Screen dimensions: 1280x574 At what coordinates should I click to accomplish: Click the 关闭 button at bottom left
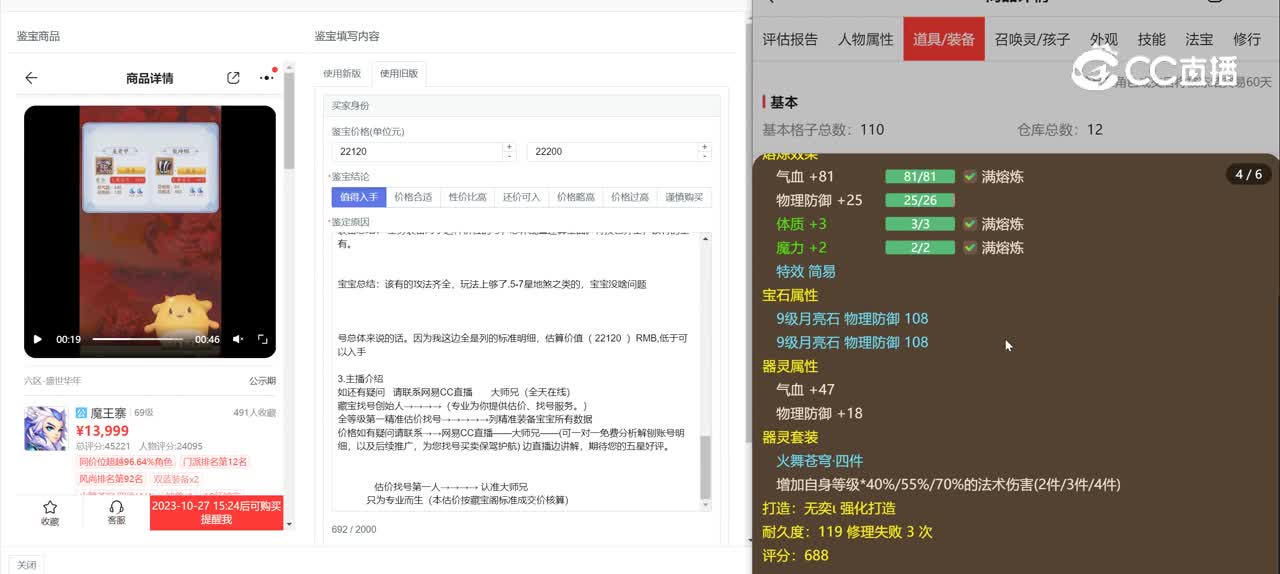(x=27, y=565)
